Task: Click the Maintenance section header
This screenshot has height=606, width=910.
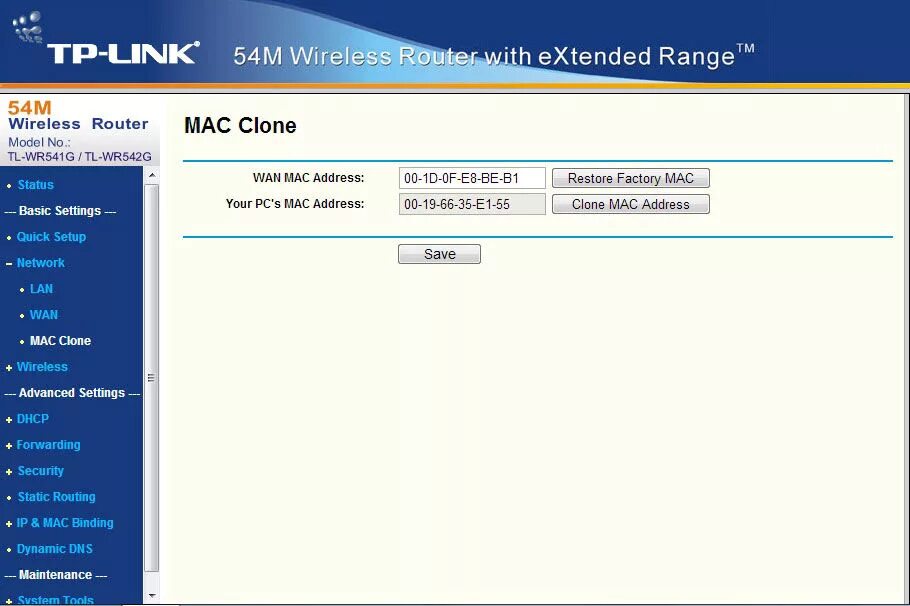Action: (56, 575)
